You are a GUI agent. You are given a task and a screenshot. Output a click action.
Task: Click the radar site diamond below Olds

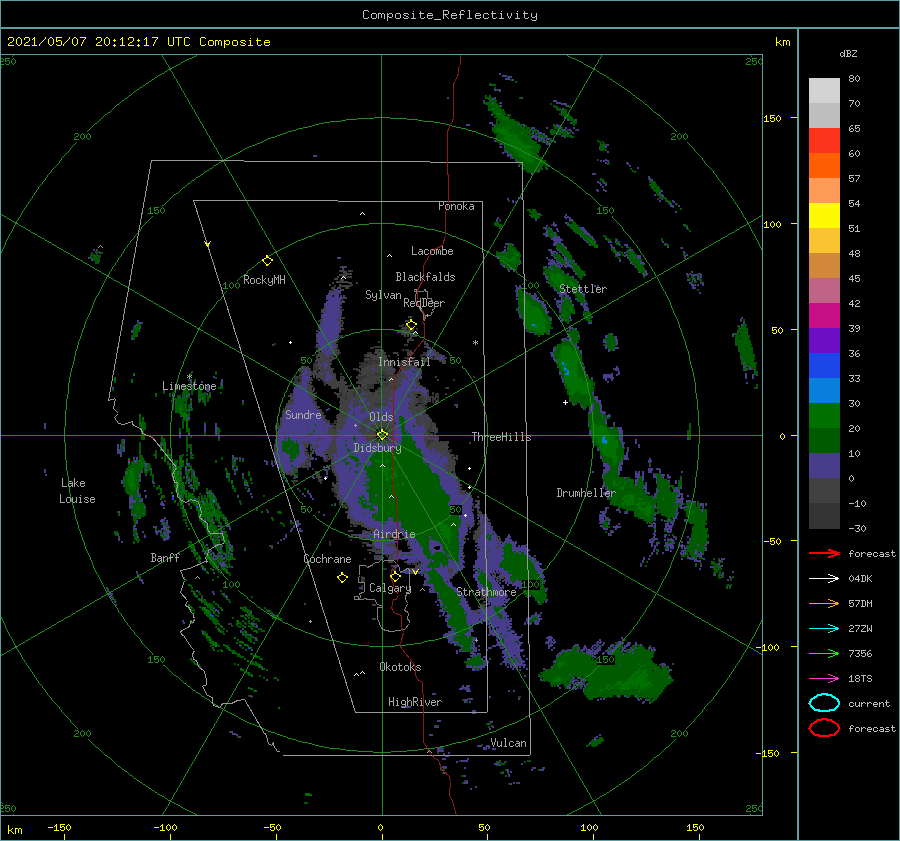click(x=382, y=435)
